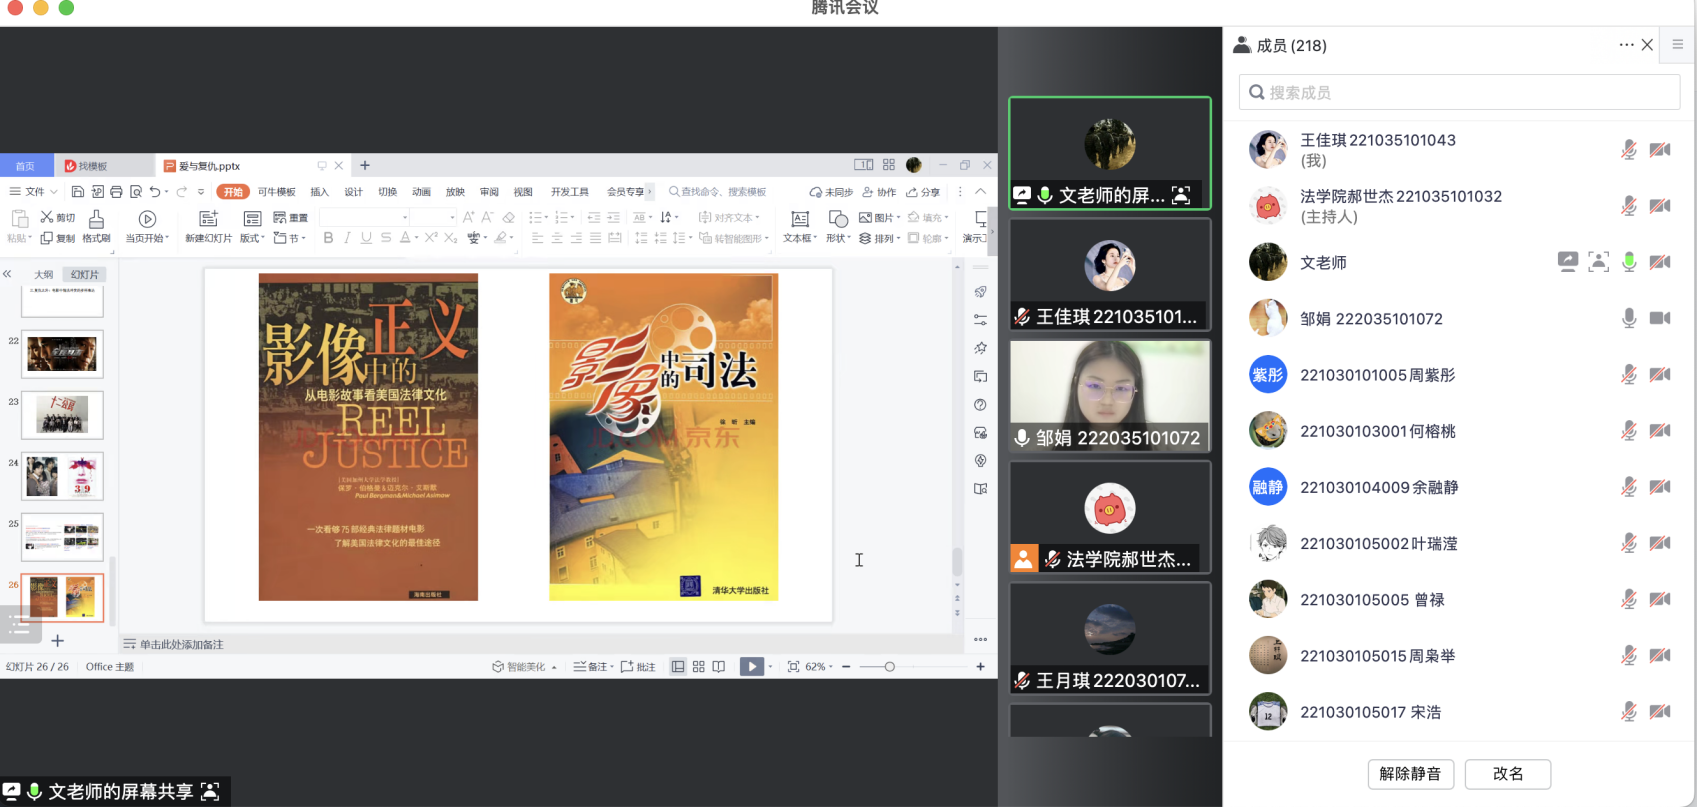
Task: Click the New Slide (新建幻灯片) icon
Action: click(x=208, y=219)
